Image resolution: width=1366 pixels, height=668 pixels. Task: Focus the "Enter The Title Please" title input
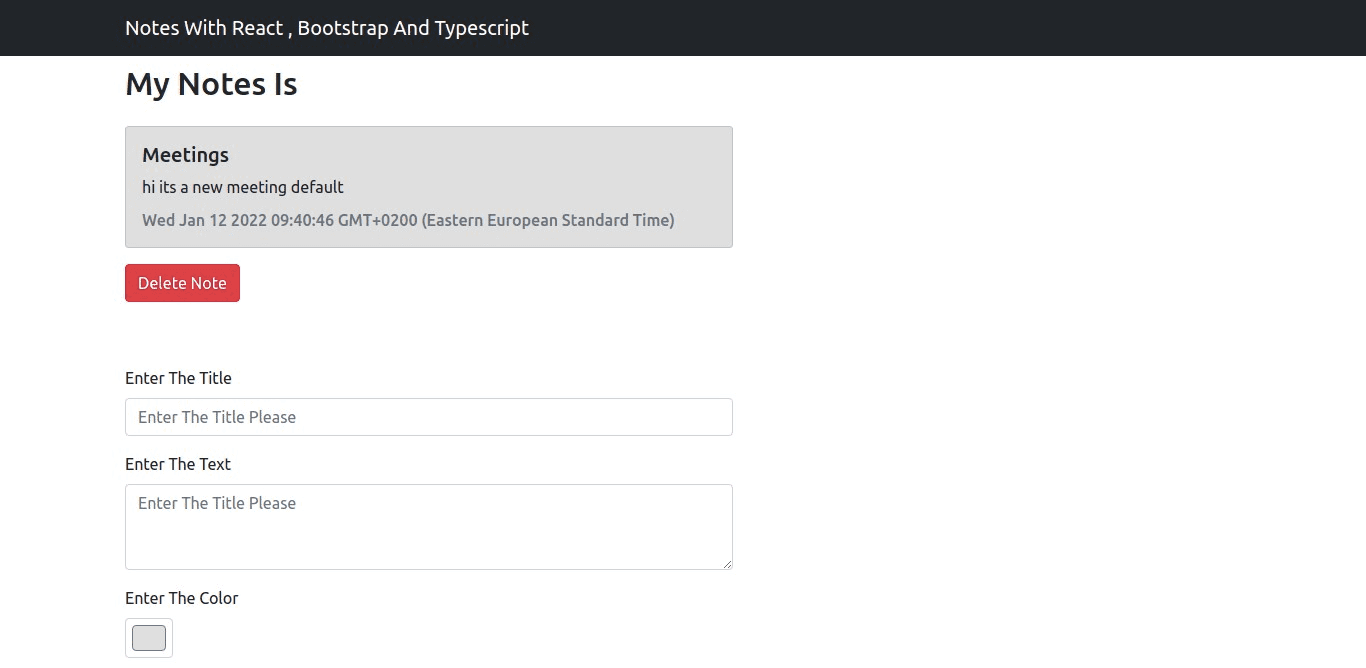point(428,417)
